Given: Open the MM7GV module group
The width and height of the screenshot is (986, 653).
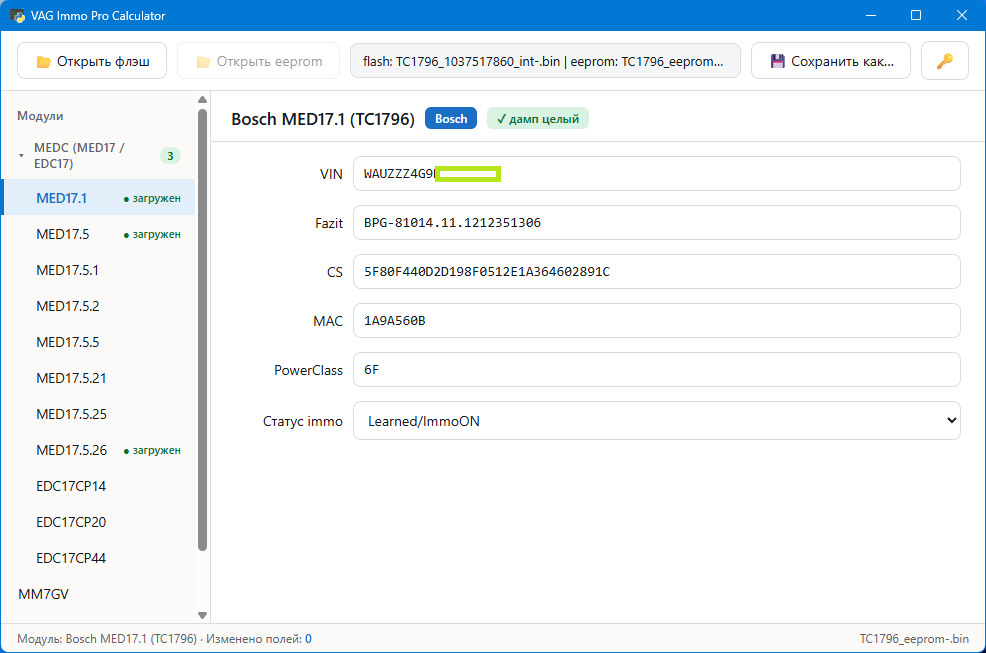Looking at the screenshot, I should tap(97, 594).
